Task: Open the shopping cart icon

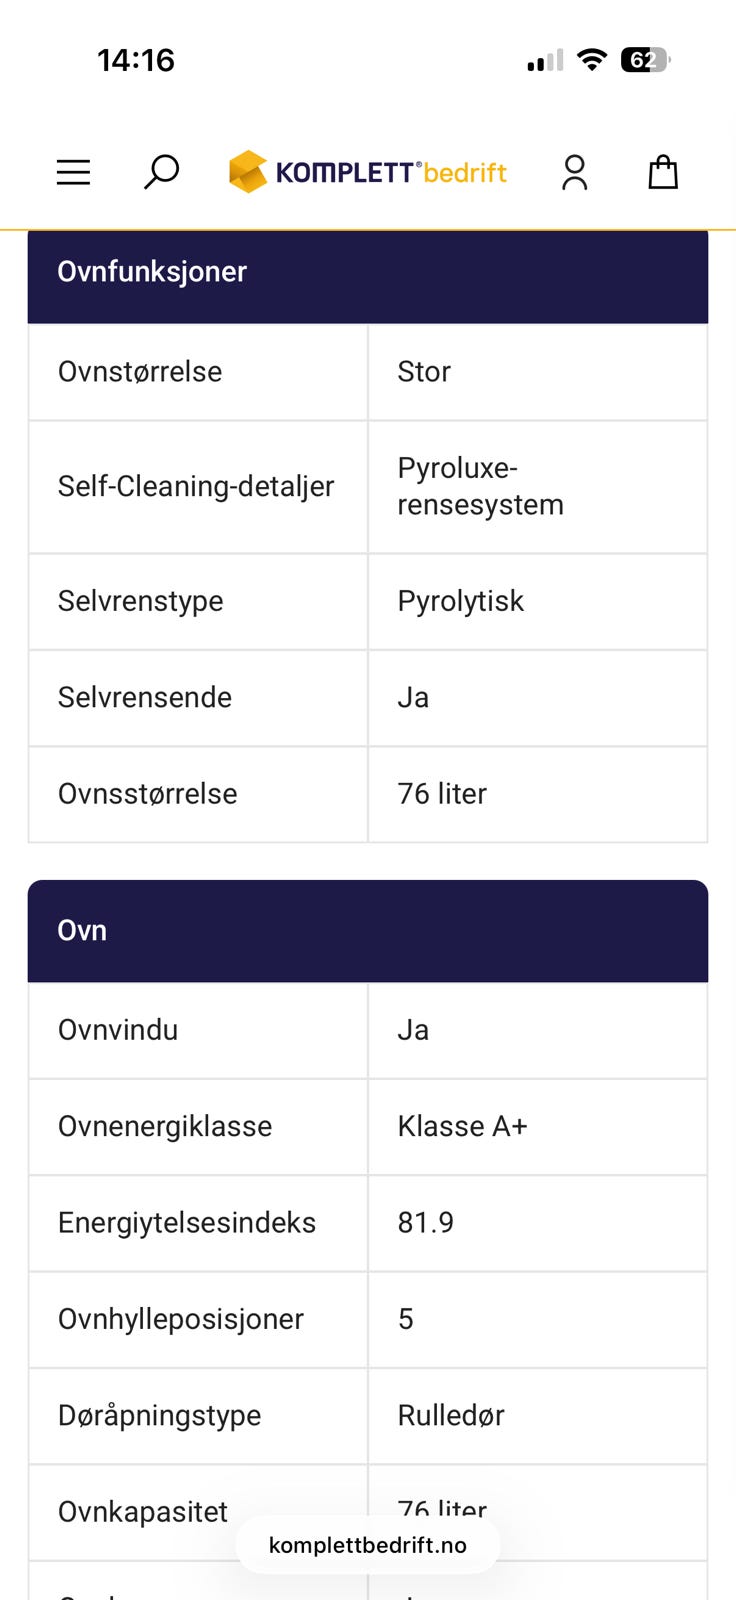Action: [662, 171]
